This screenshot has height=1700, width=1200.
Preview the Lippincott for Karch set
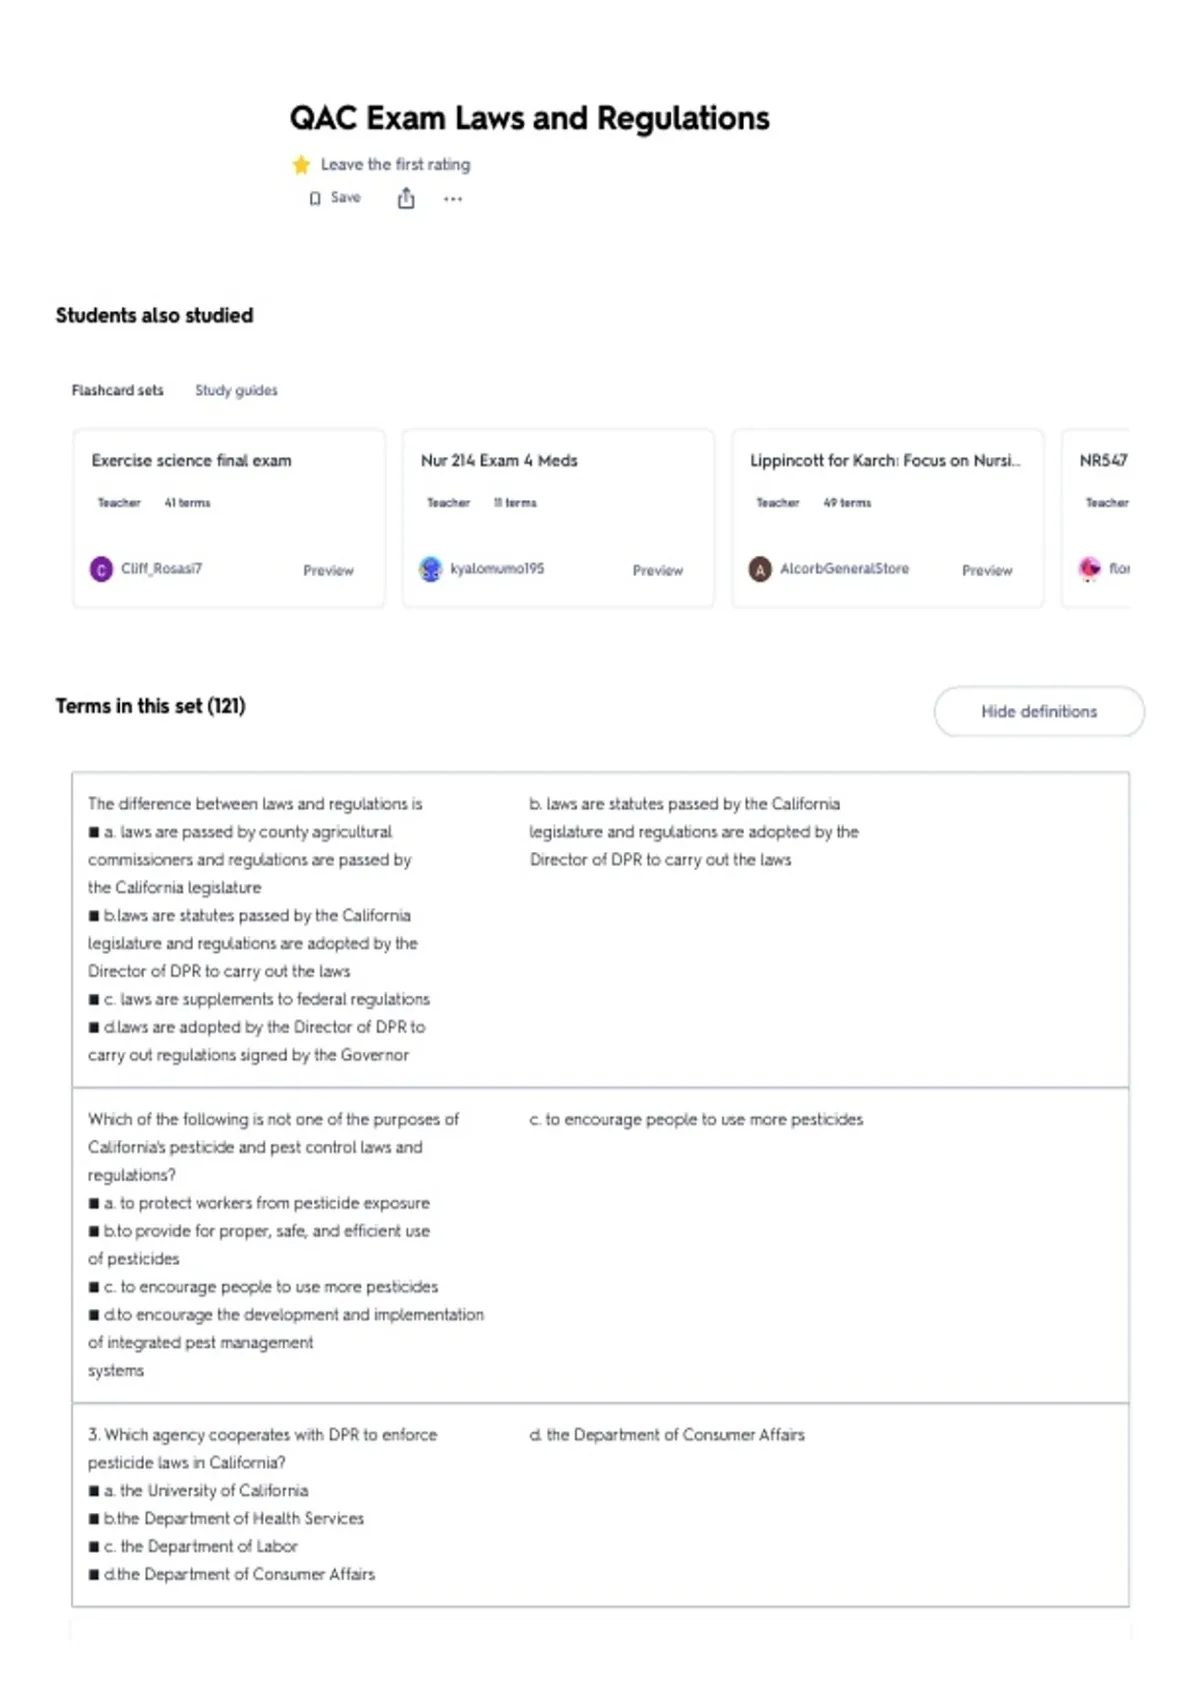987,570
